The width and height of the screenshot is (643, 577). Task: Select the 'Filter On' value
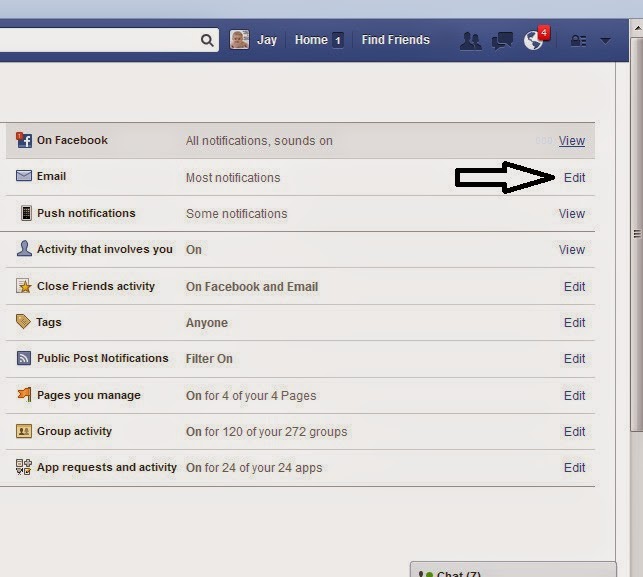(x=209, y=359)
